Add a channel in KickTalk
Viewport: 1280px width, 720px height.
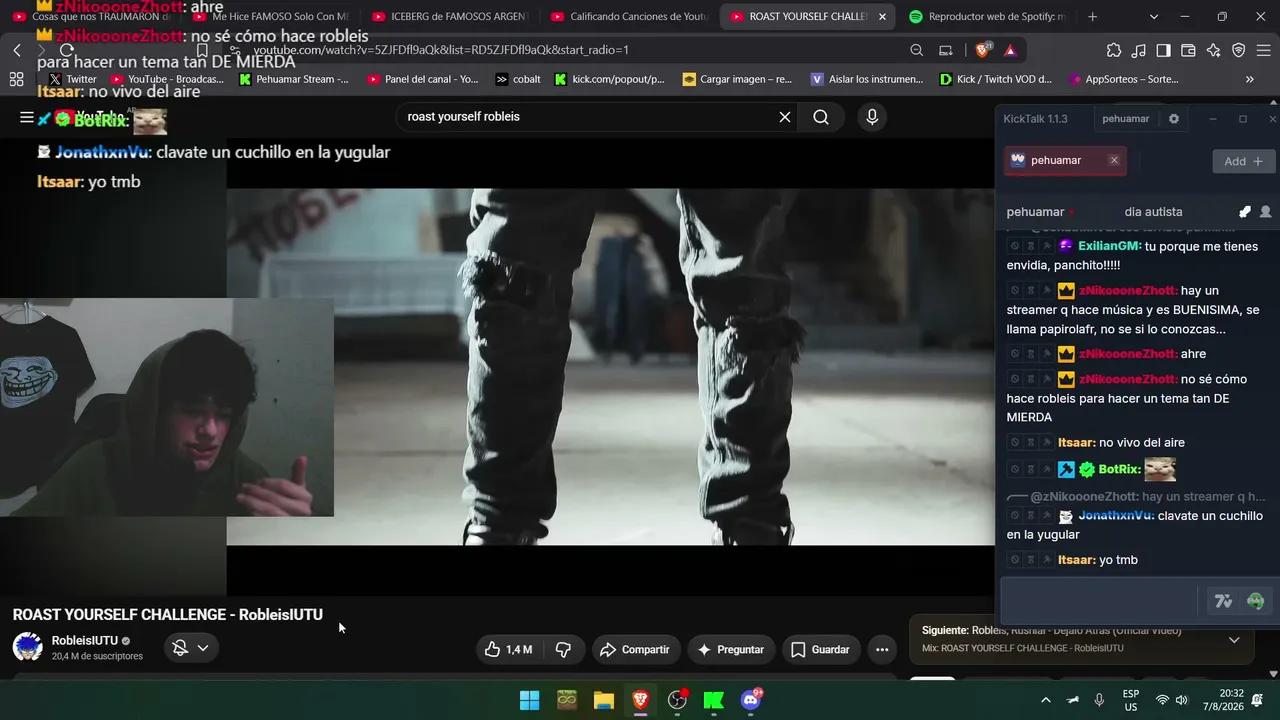(1244, 161)
